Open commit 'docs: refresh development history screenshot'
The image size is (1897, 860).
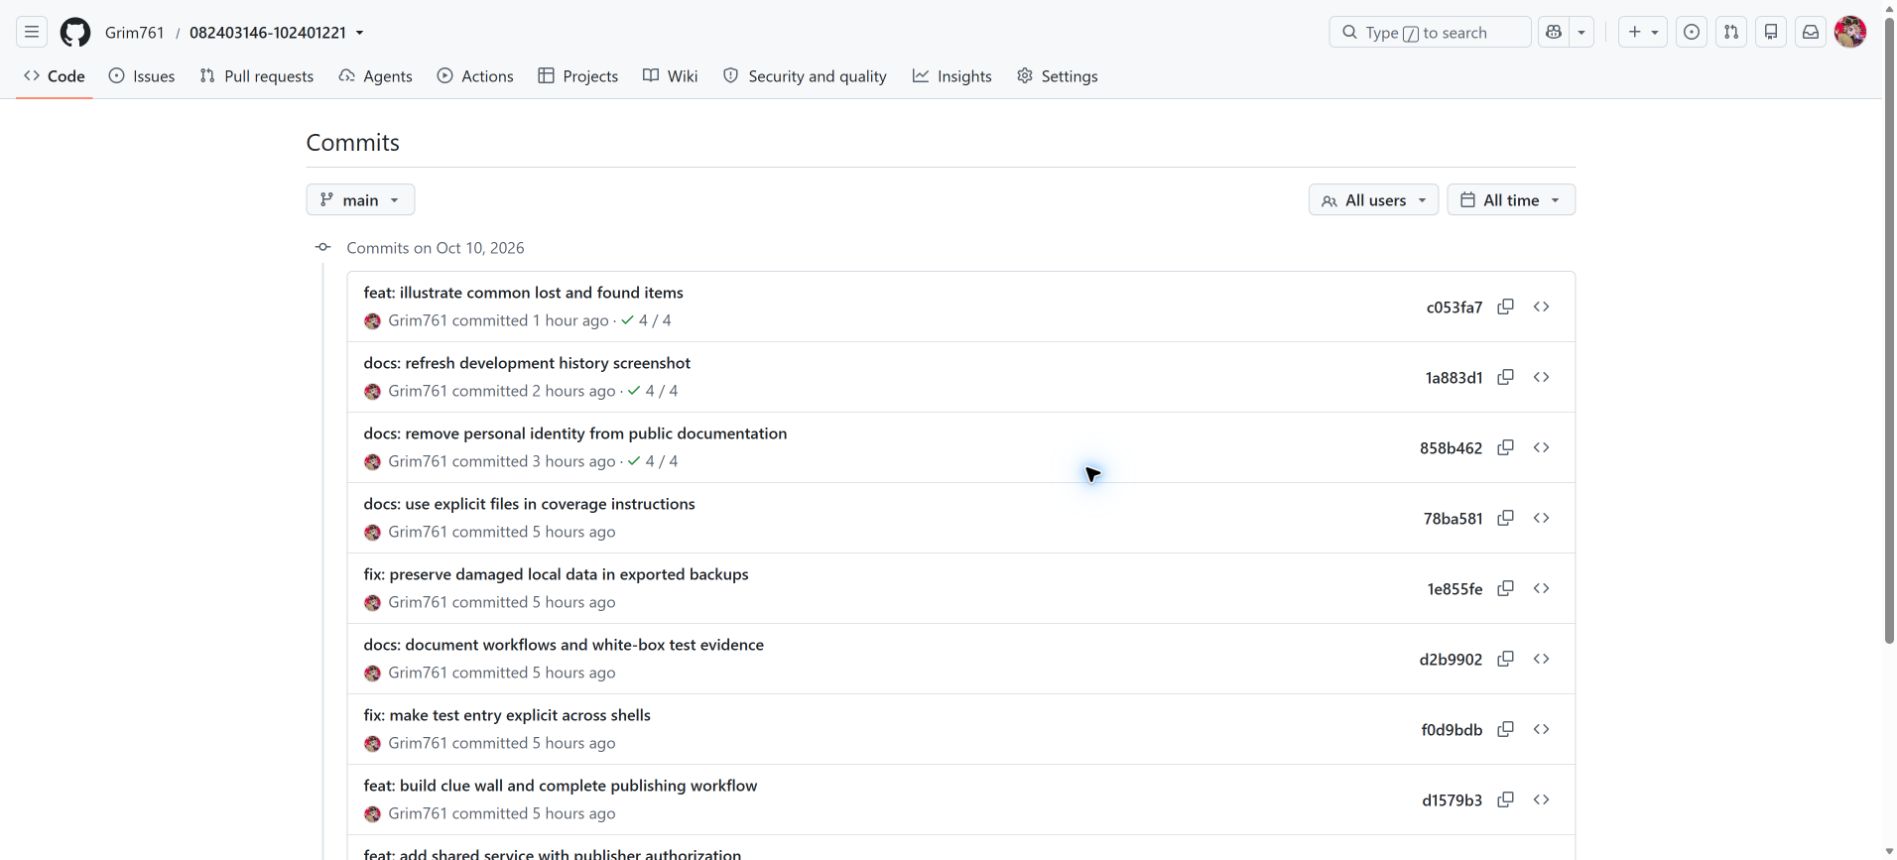pyautogui.click(x=527, y=363)
